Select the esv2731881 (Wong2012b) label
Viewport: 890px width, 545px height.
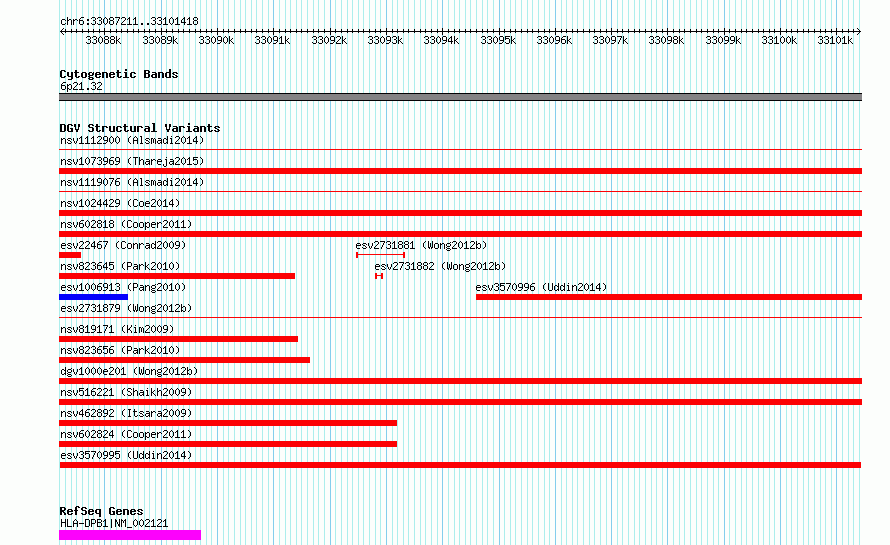(421, 245)
